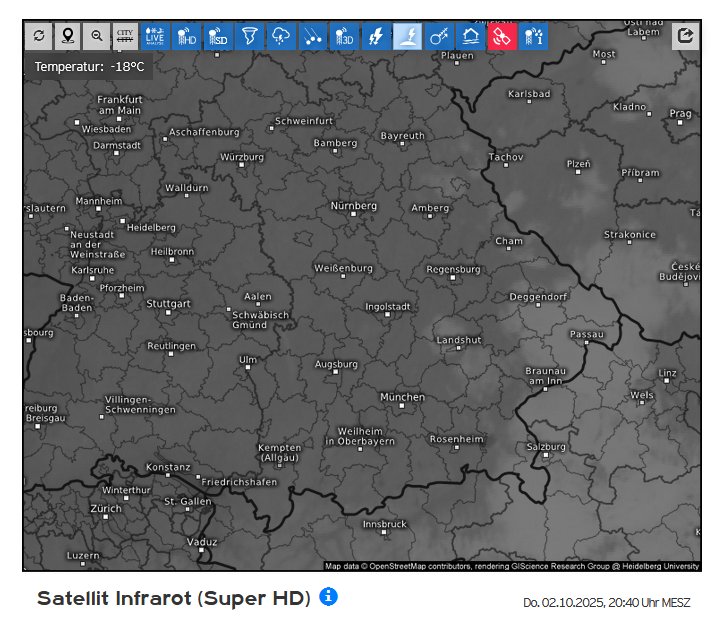The image size is (724, 618).
Task: Open the LIVE analysis layer
Action: click(155, 36)
